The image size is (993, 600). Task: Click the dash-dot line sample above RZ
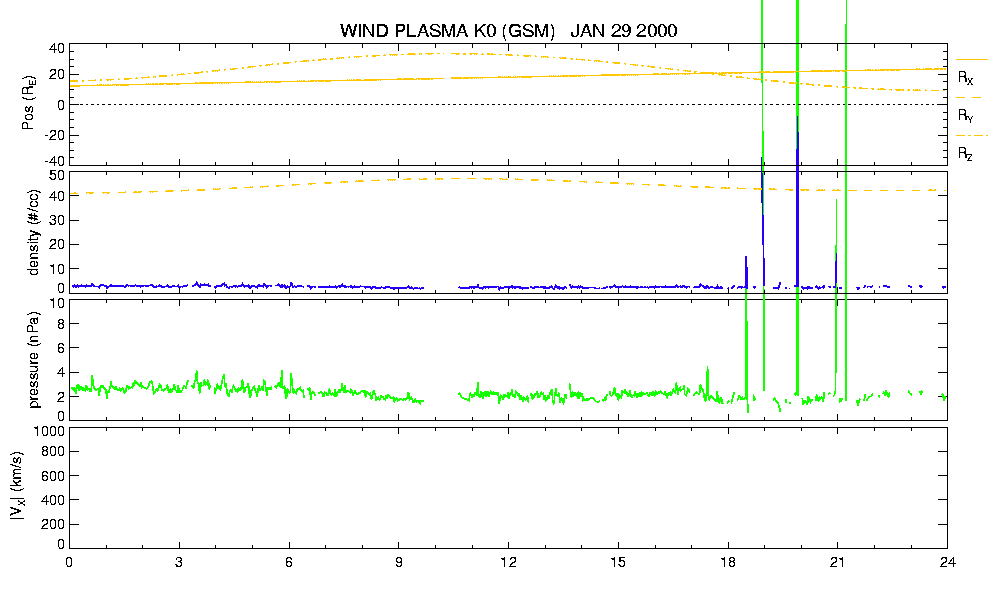pos(971,136)
